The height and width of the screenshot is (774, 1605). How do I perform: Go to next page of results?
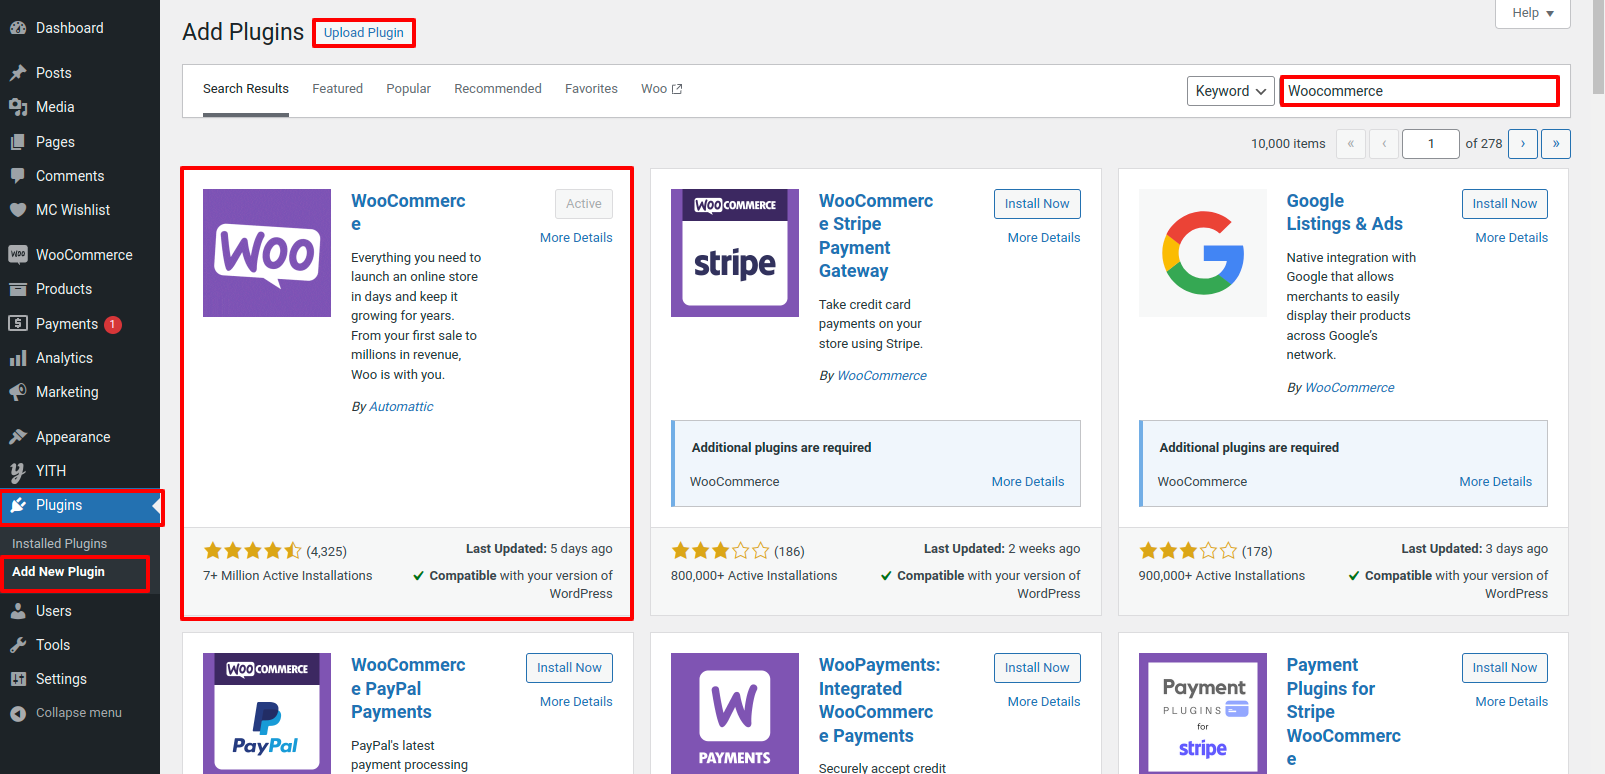[1523, 144]
